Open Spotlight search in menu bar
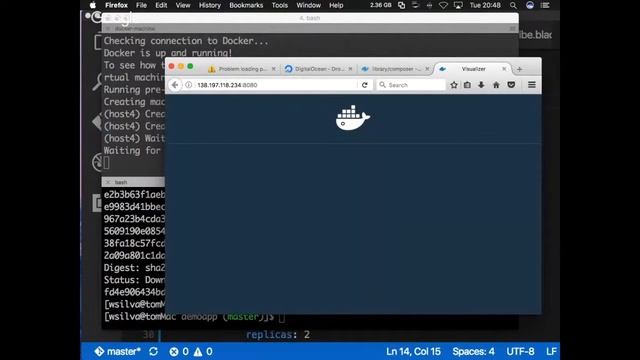Screen dimensions: 640x360 pyautogui.click(x=513, y=5)
